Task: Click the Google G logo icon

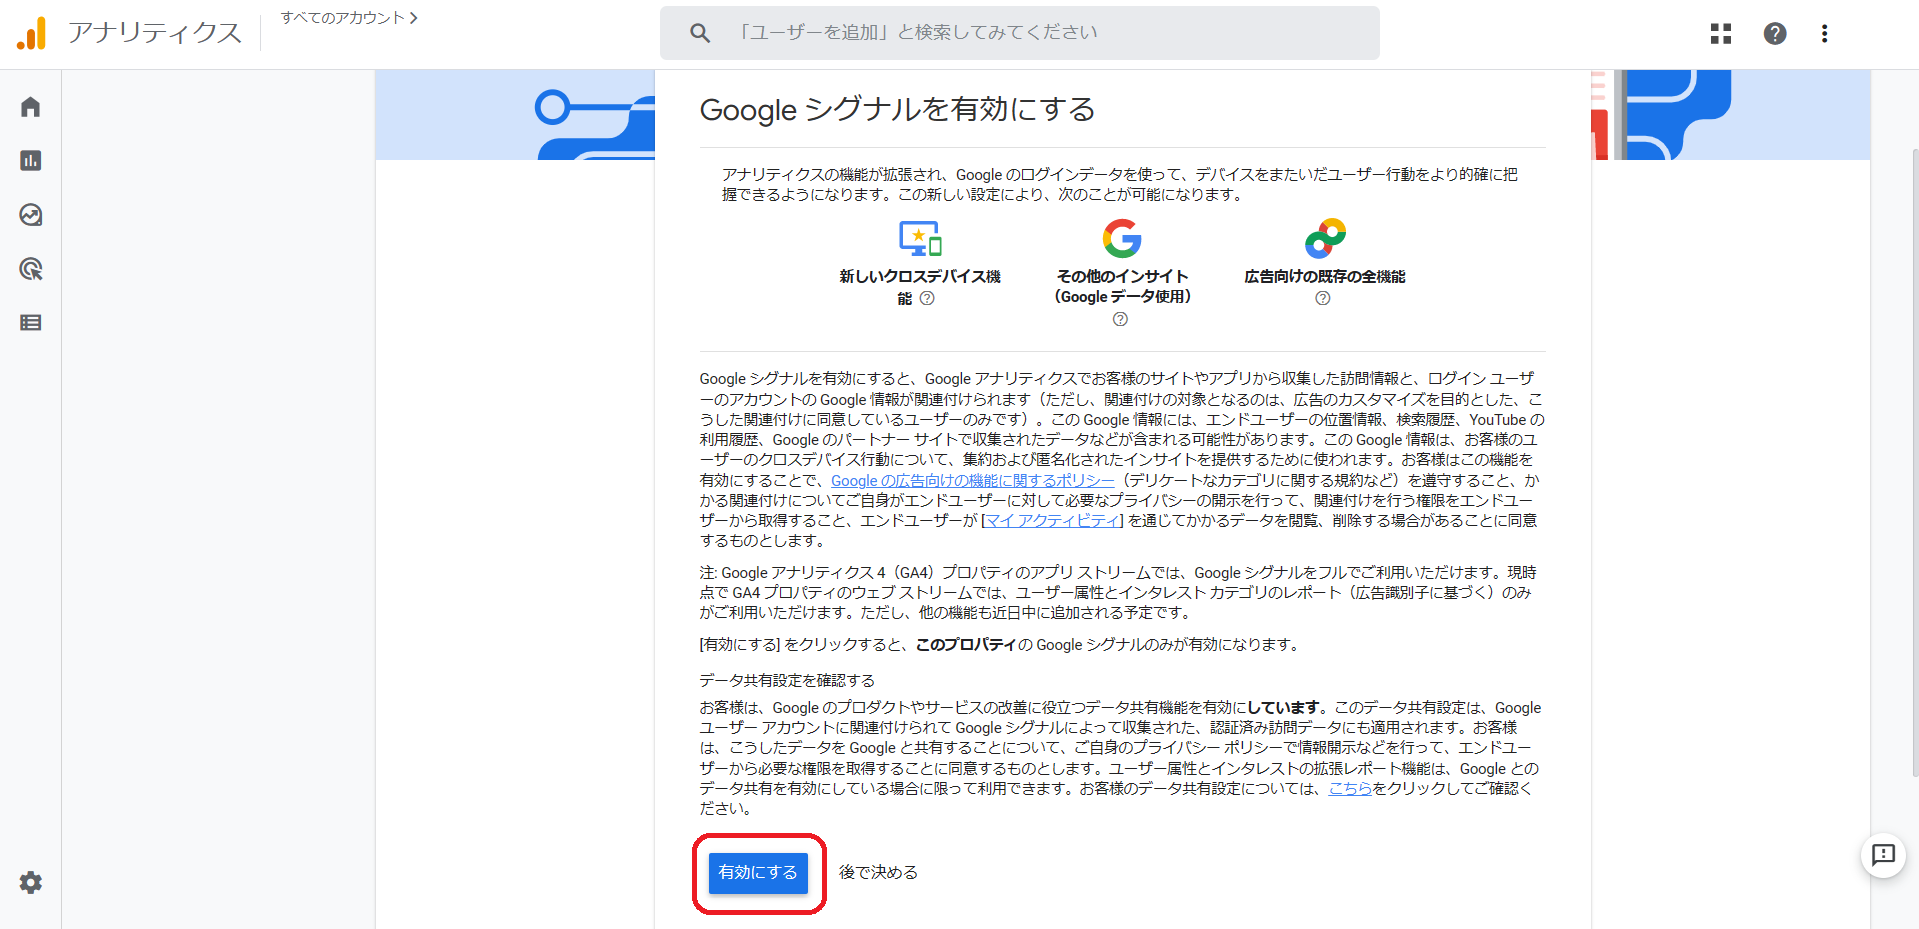Action: (x=1122, y=238)
